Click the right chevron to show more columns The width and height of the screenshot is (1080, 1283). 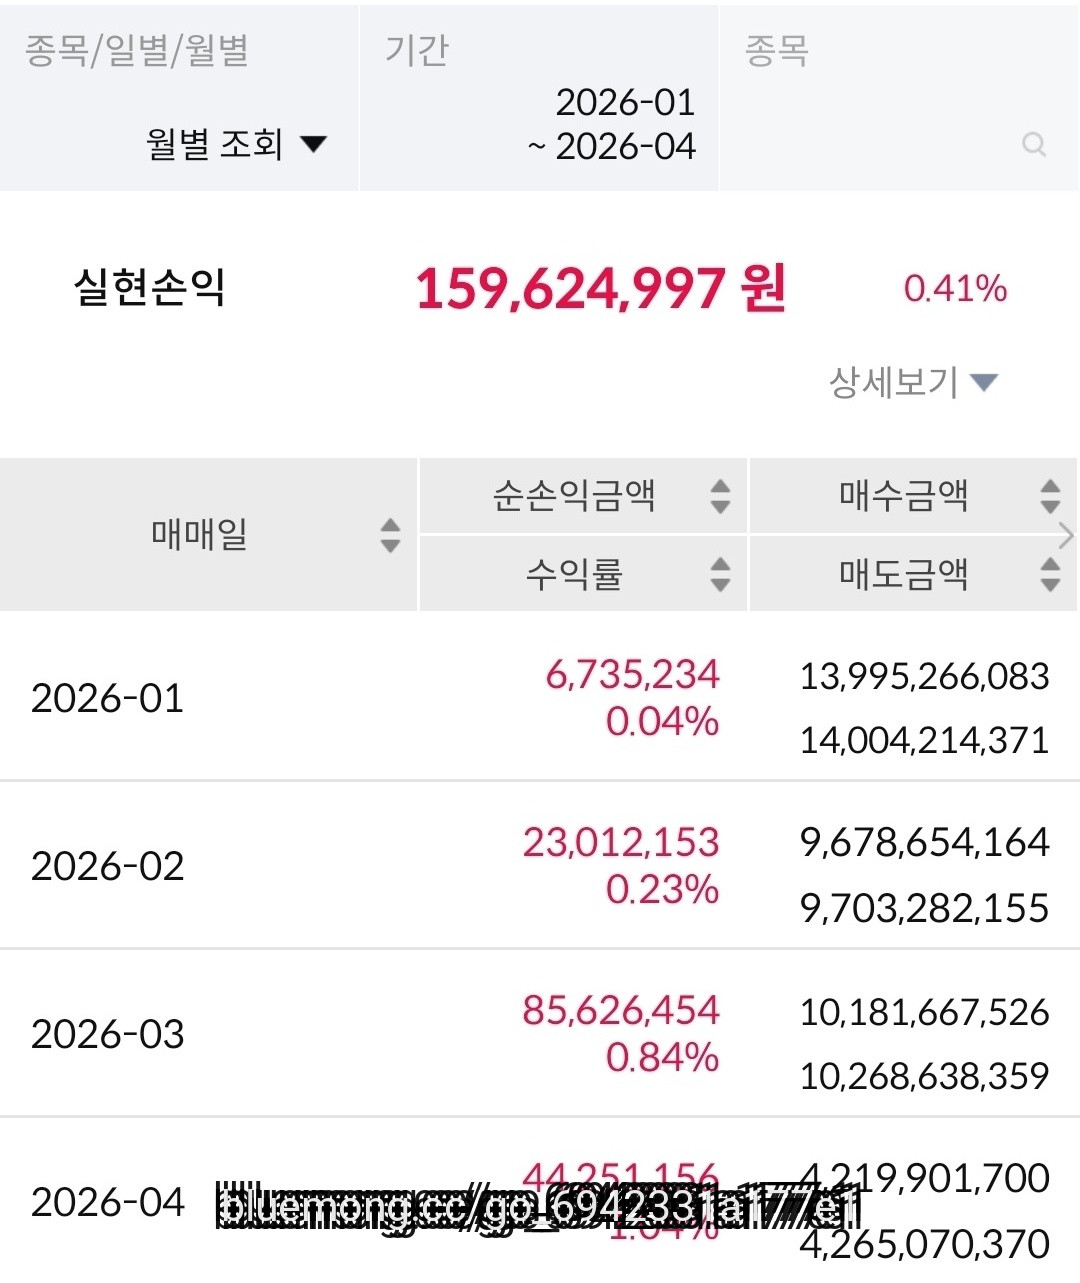tap(1066, 536)
